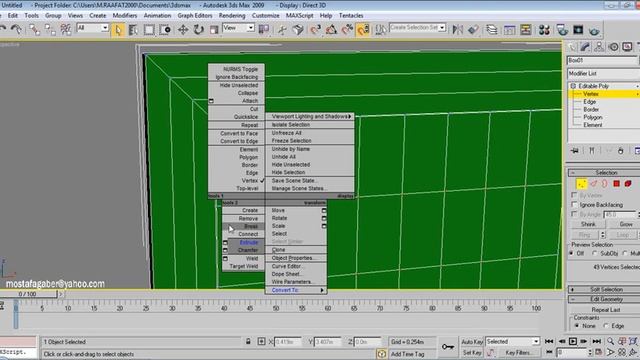Screen dimensions: 640x360
Task: Click the time slider 0 / 100 handle
Action: pyautogui.click(x=27, y=294)
